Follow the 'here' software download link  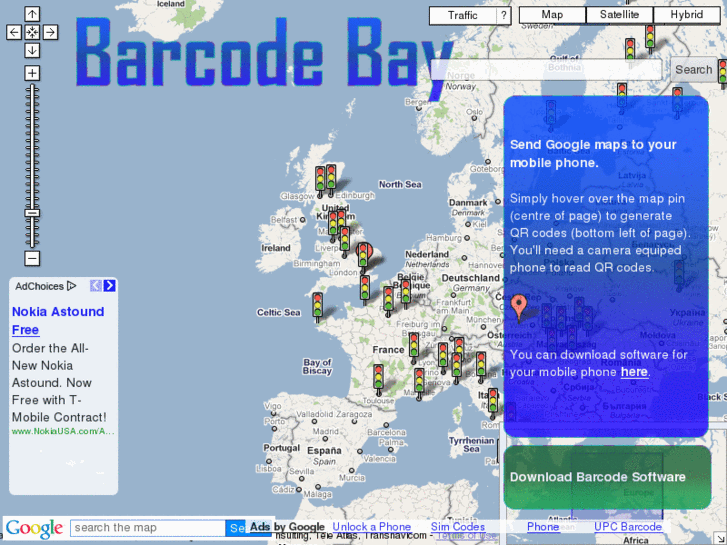point(634,372)
